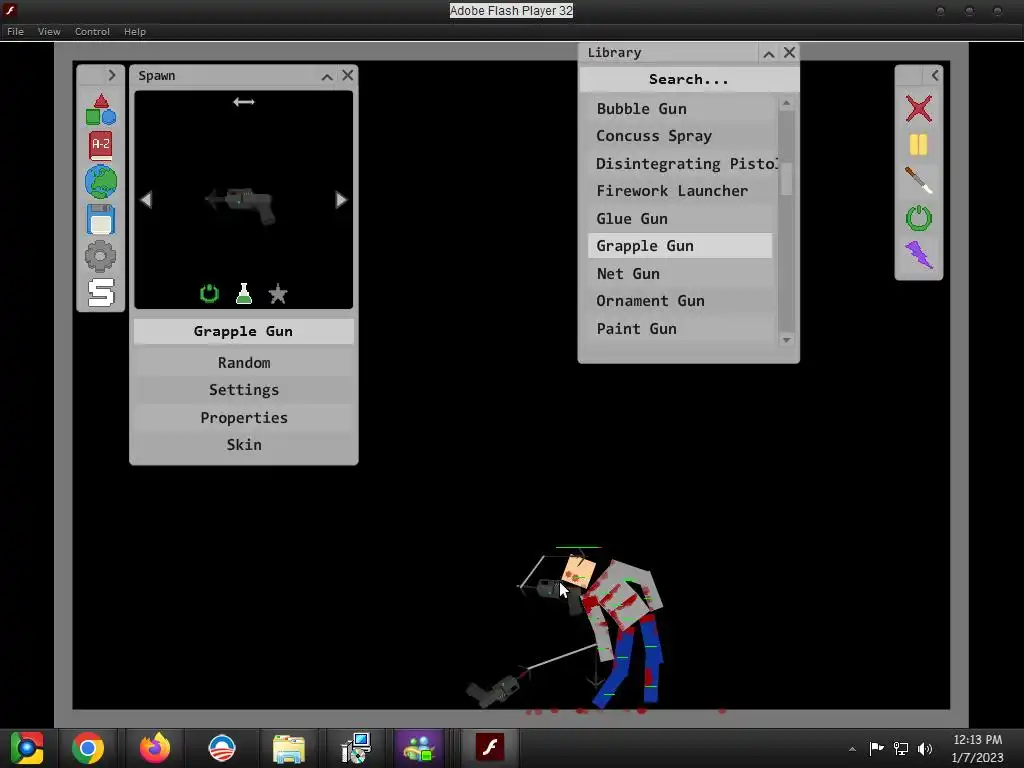Image resolution: width=1024 pixels, height=768 pixels.
Task: Open the shapes spawn tool icon
Action: click(x=101, y=109)
